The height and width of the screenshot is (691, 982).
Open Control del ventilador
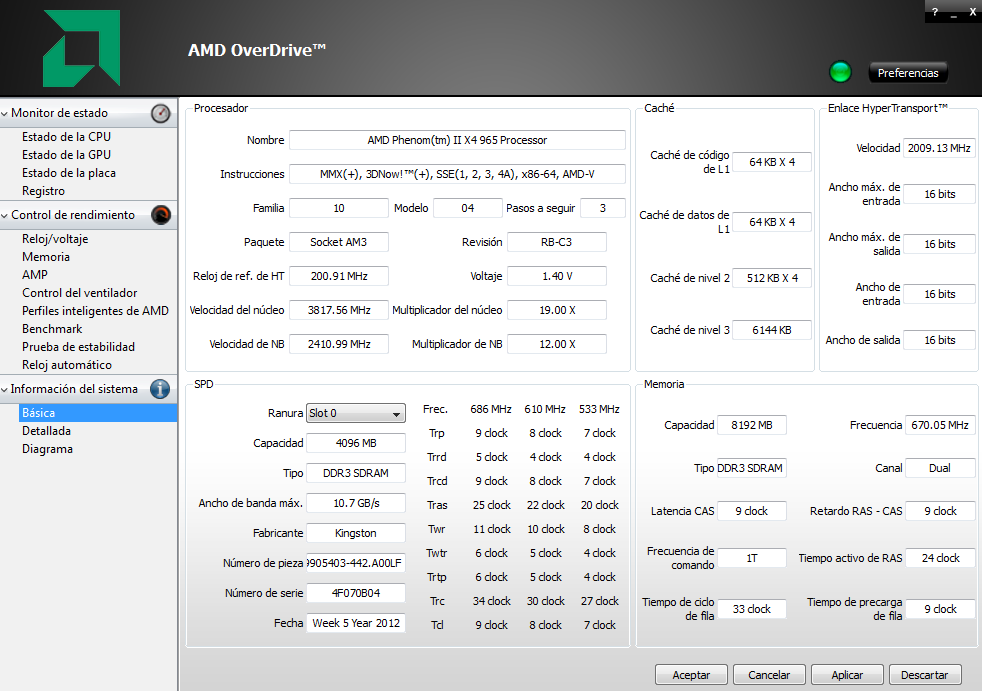tap(80, 293)
